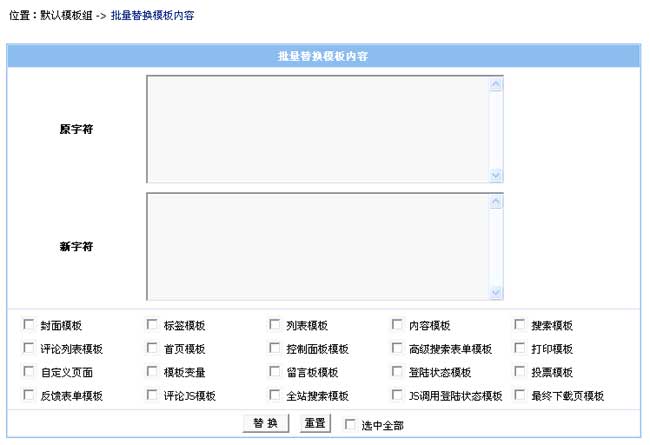Tick the 高级搜索表单模板 checkbox
Image resolution: width=650 pixels, height=445 pixels.
pos(398,349)
